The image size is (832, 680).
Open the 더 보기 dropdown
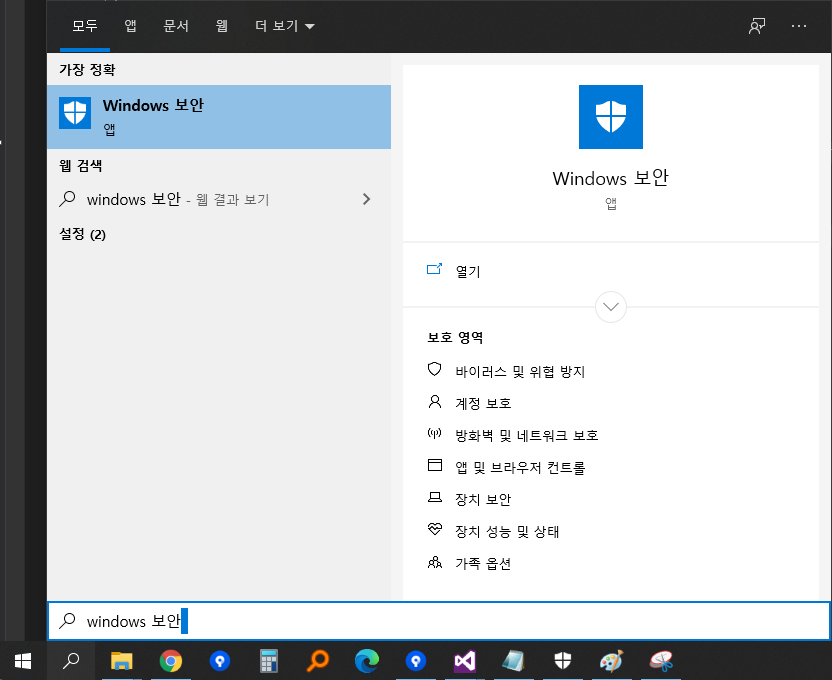click(x=285, y=25)
